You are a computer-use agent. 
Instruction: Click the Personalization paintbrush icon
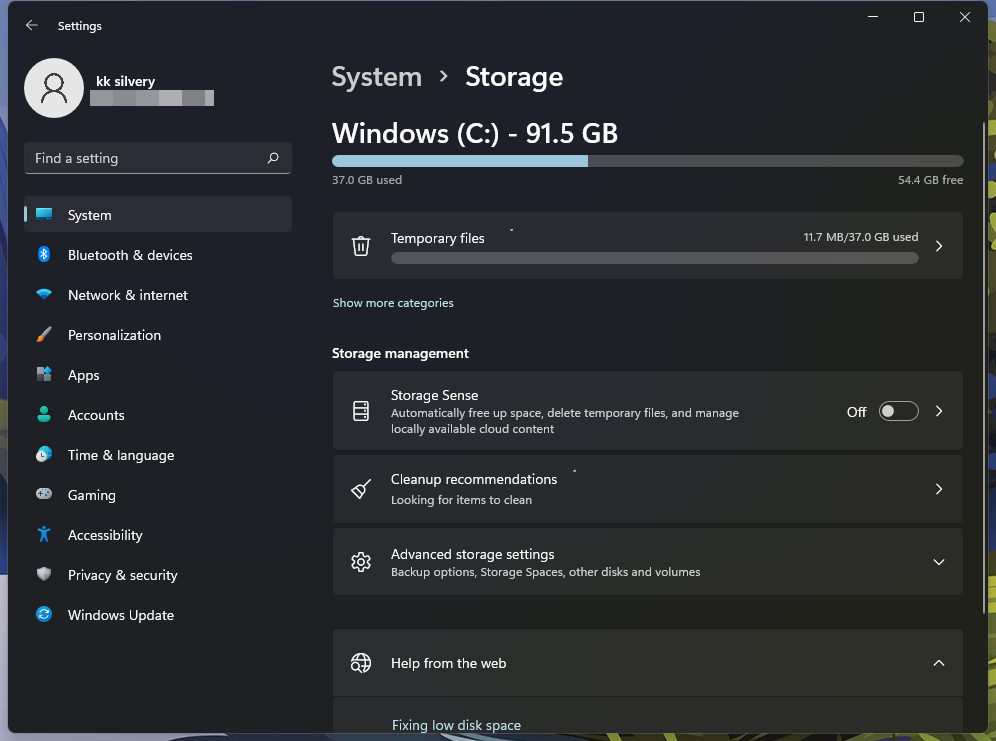pos(44,335)
